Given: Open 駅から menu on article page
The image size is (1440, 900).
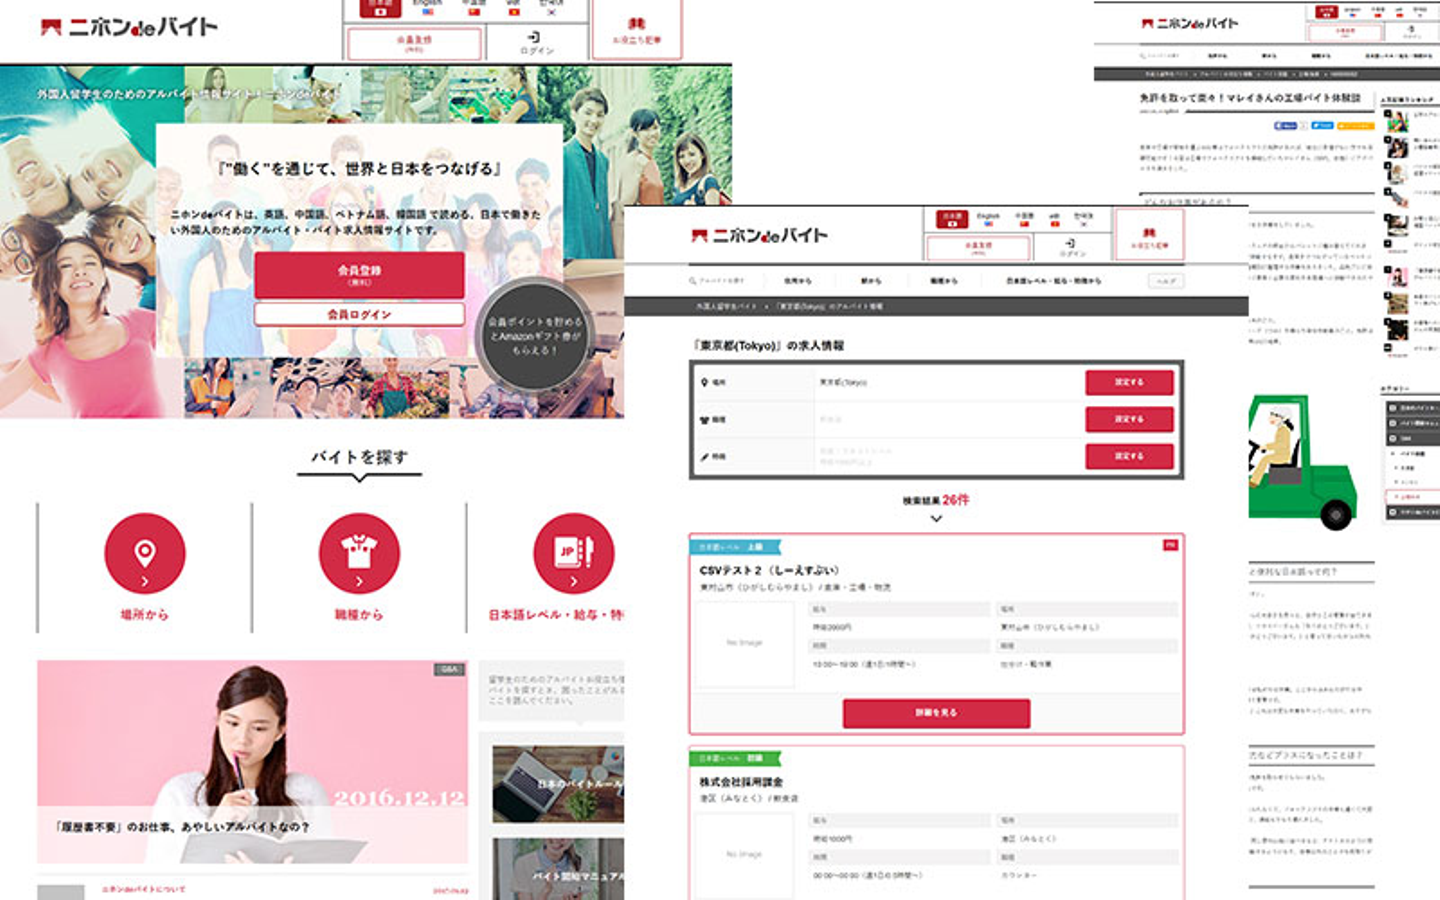Looking at the screenshot, I should [x=1269, y=56].
